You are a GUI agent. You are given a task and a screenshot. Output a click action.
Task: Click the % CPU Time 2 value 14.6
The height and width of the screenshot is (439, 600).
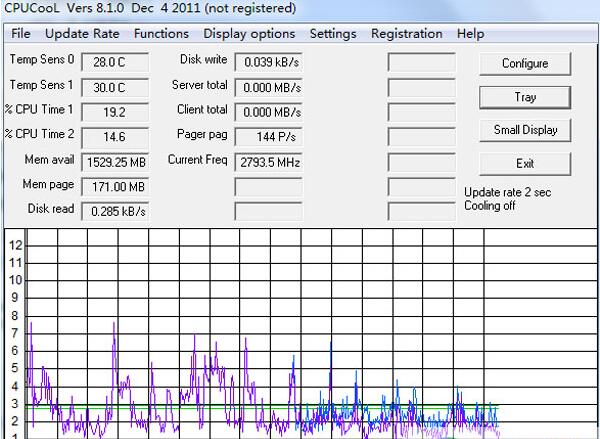click(115, 137)
